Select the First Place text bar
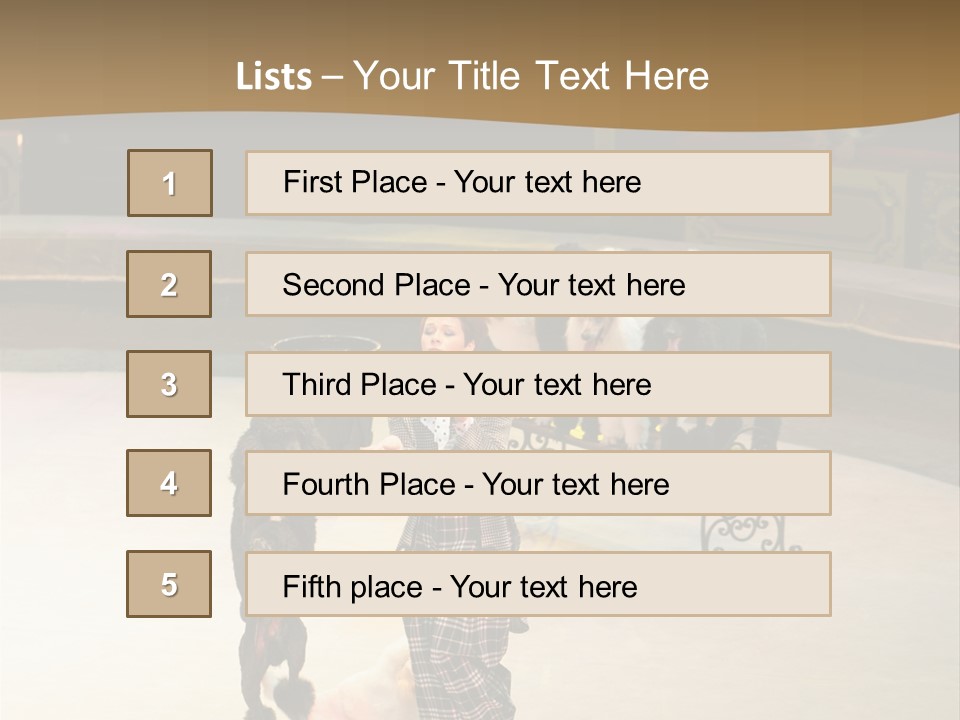960x720 pixels. click(538, 183)
